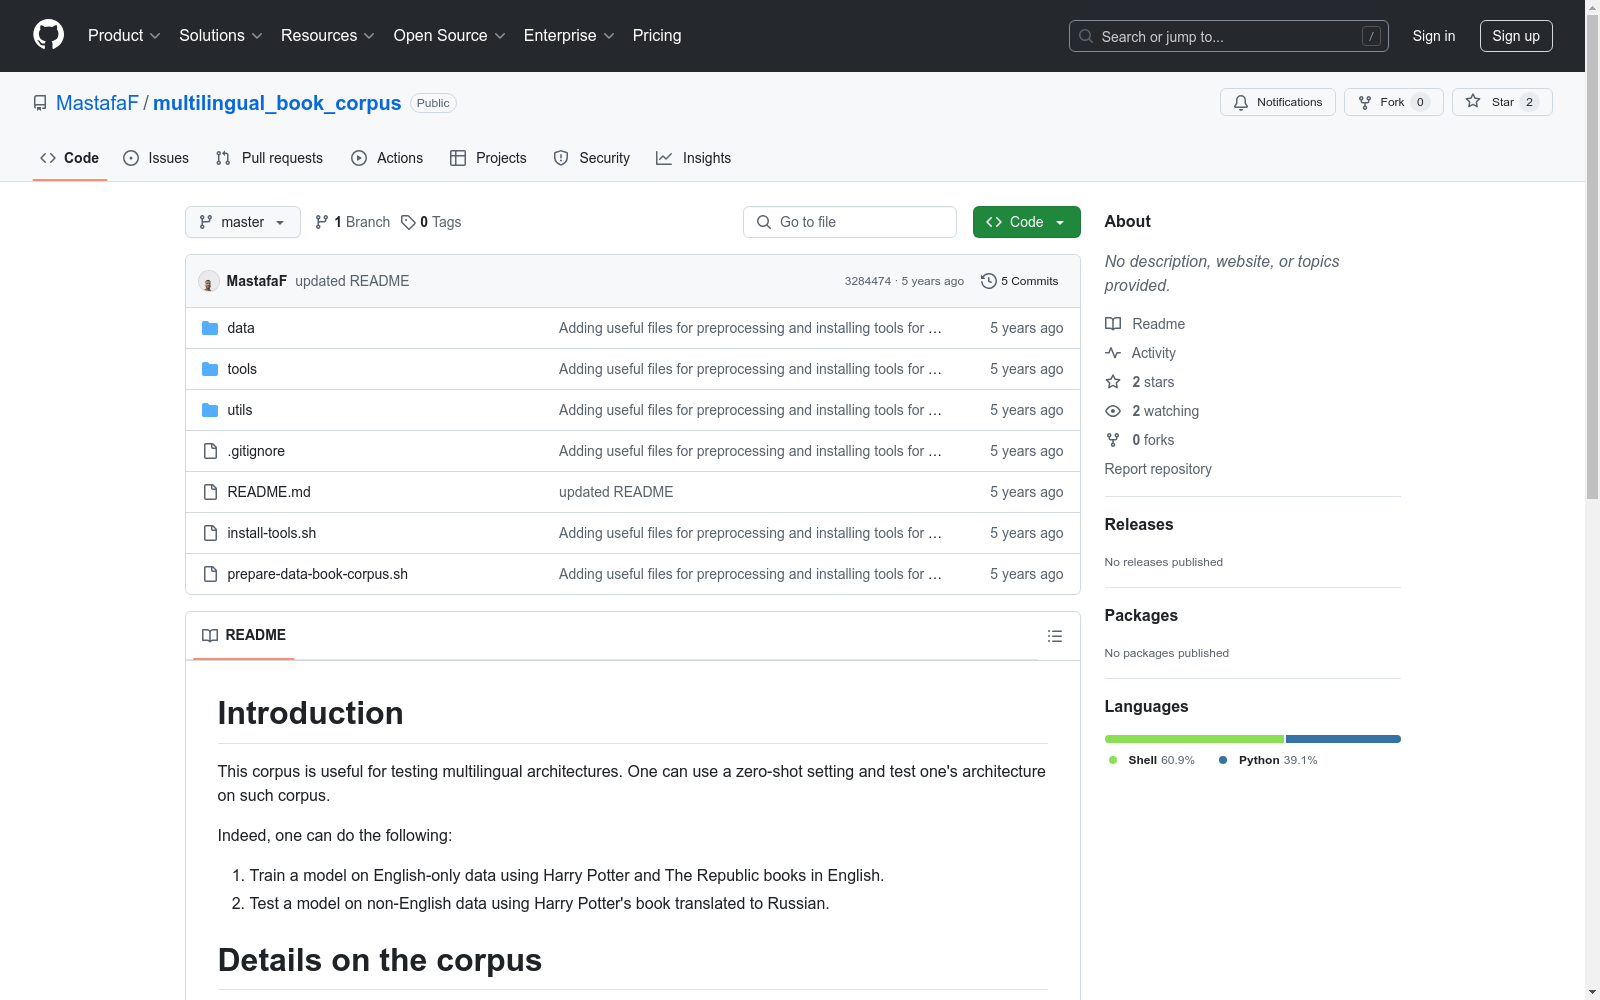
Task: Focus the Go to file input
Action: pyautogui.click(x=849, y=222)
